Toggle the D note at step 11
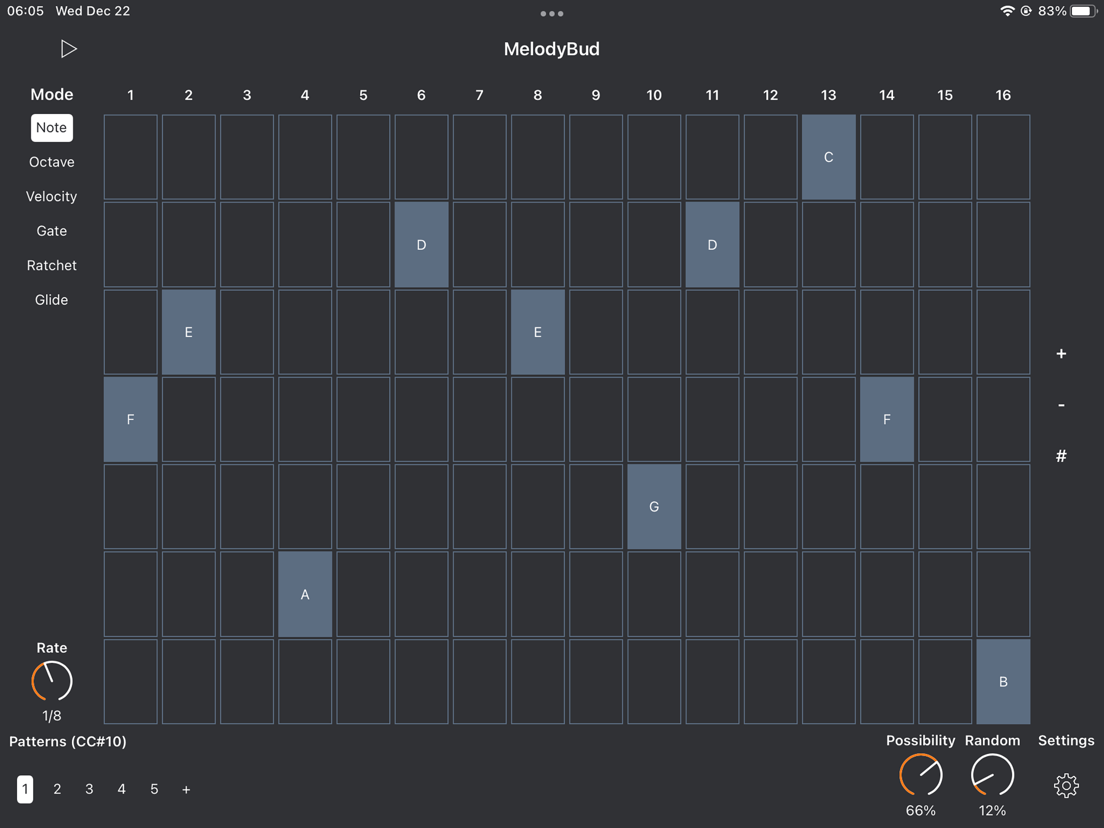Image resolution: width=1104 pixels, height=828 pixels. (713, 244)
